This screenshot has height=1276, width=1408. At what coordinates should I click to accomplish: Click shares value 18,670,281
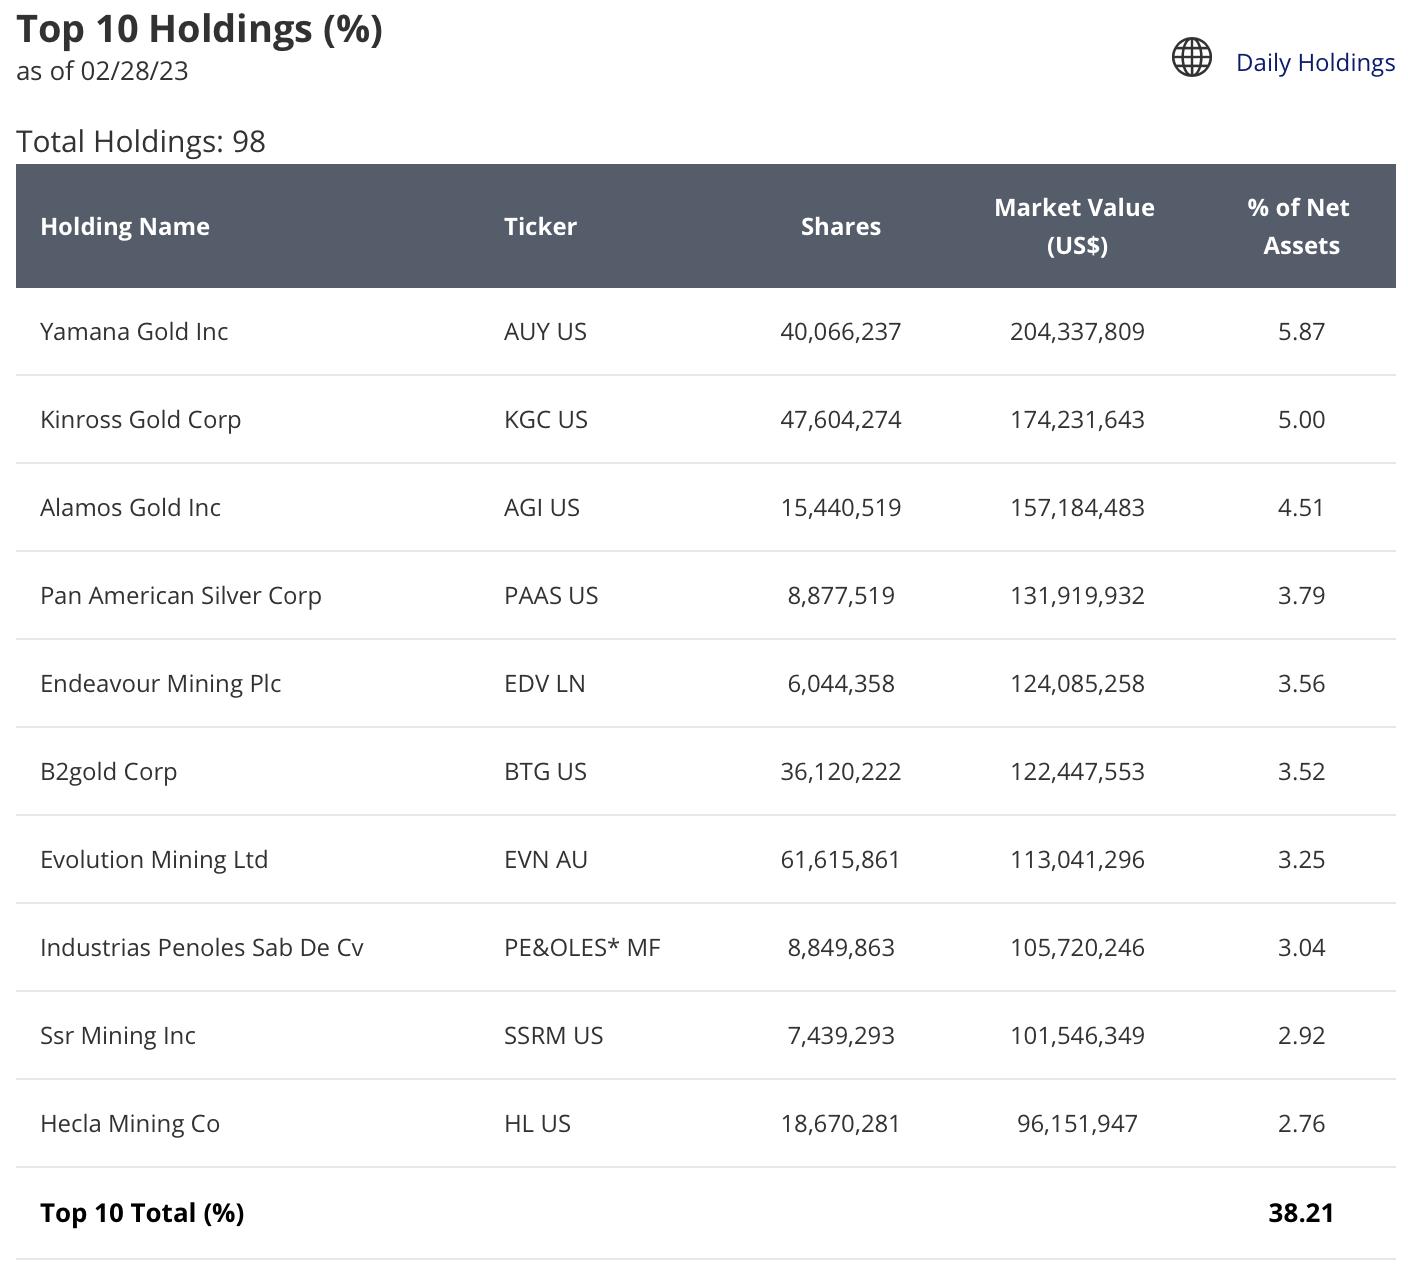(841, 1123)
